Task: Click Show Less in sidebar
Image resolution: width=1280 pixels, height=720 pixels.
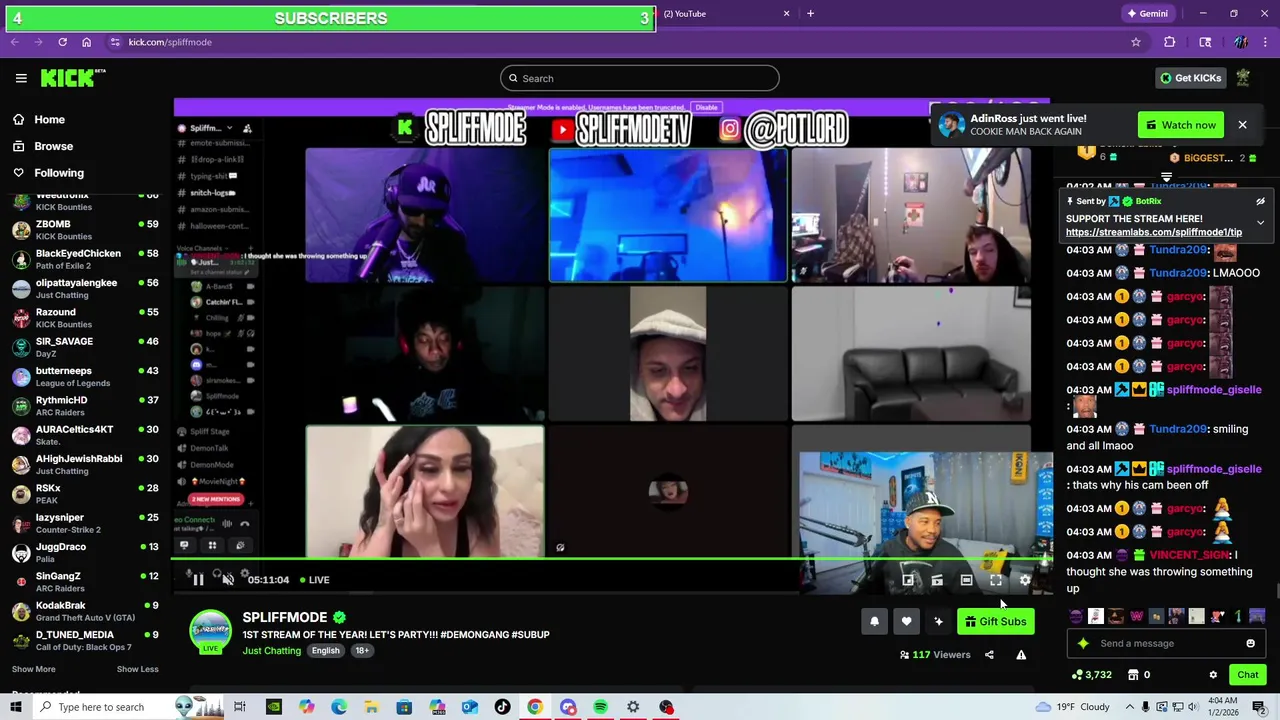Action: pyautogui.click(x=137, y=669)
